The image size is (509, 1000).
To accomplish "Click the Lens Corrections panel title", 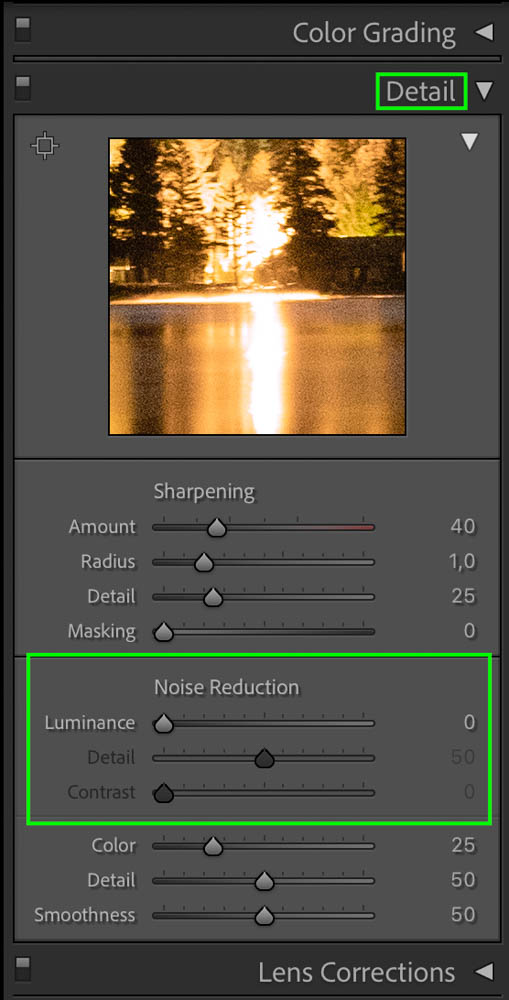I will (x=357, y=972).
